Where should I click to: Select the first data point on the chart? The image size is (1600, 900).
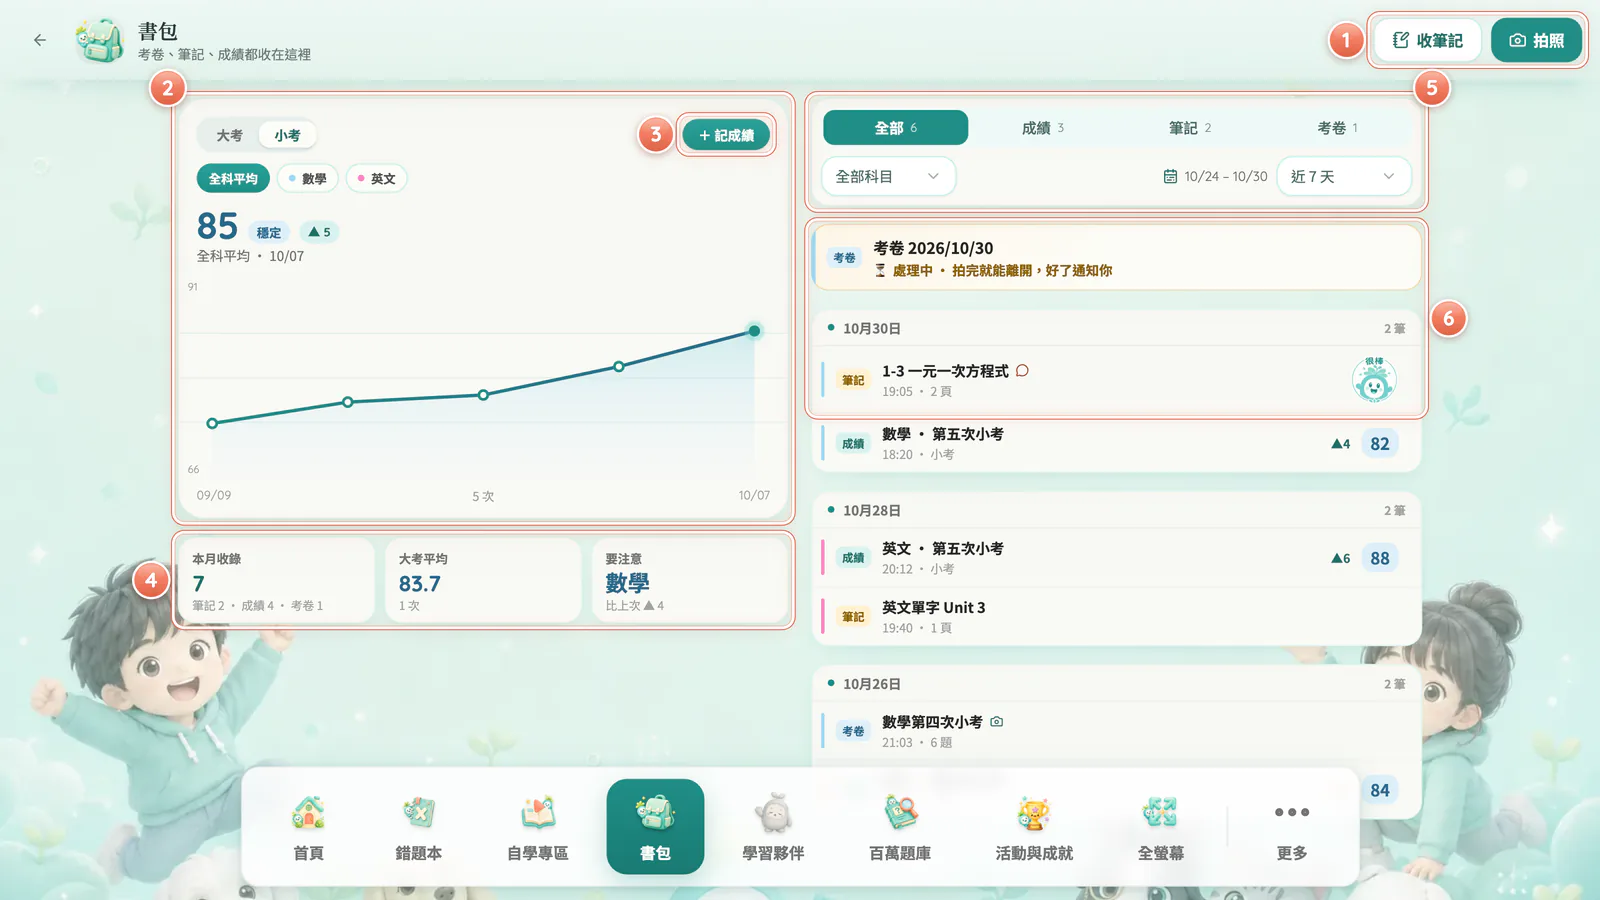click(x=212, y=424)
